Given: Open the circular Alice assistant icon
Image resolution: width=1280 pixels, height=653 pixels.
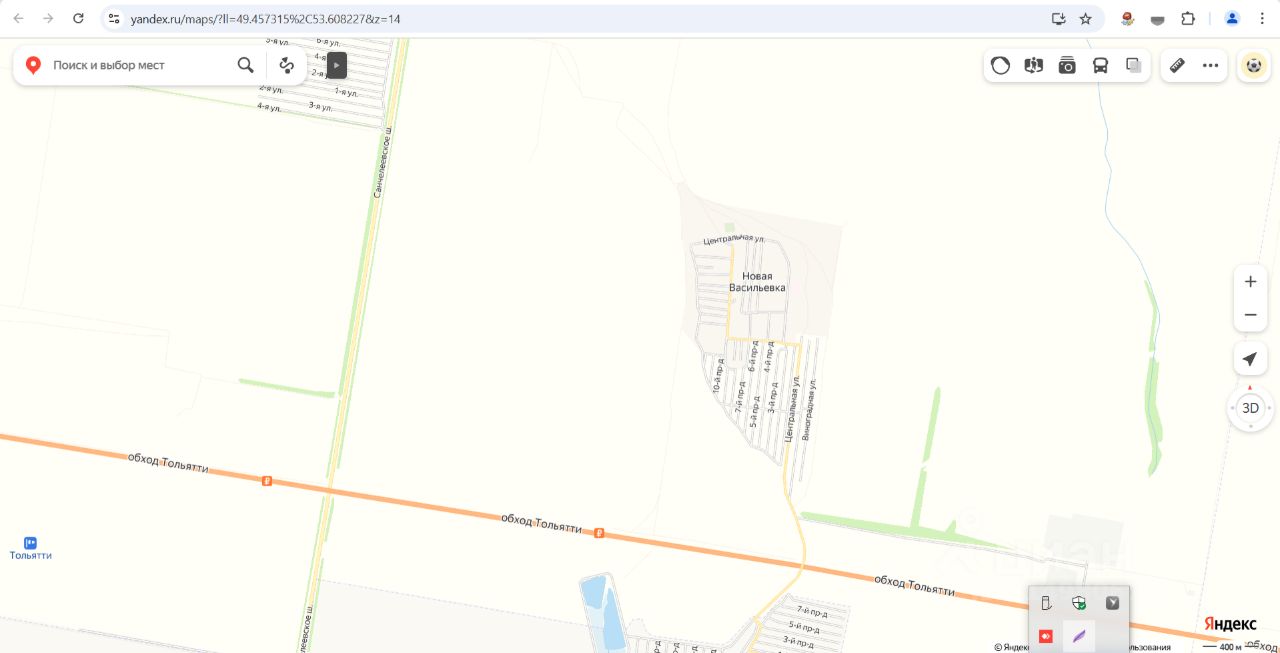Looking at the screenshot, I should point(1000,65).
